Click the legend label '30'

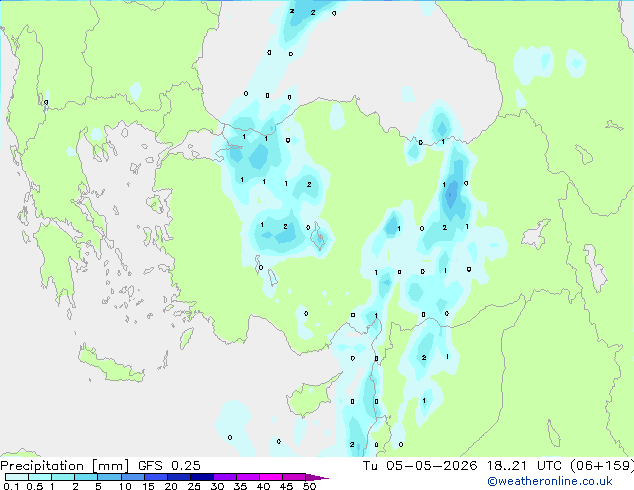[217, 486]
